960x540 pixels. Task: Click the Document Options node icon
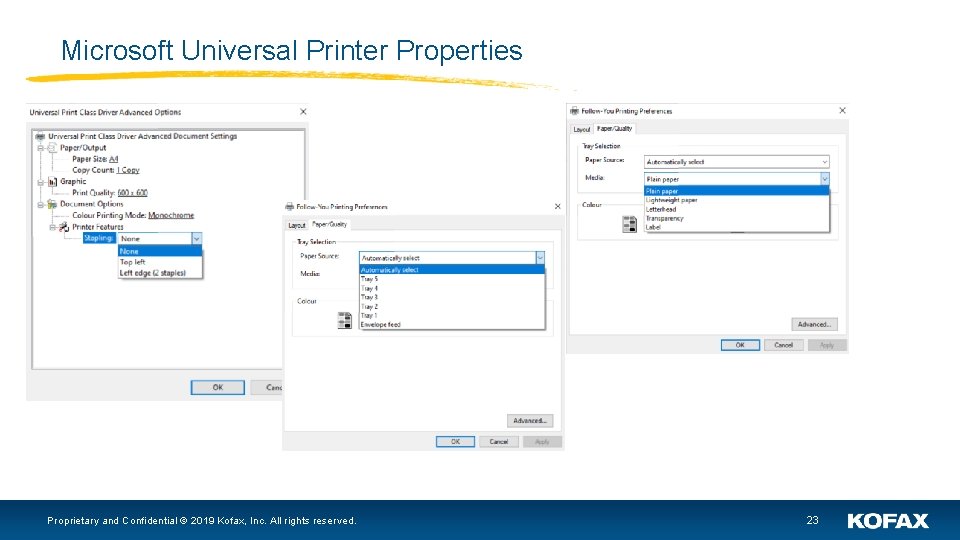tap(52, 204)
